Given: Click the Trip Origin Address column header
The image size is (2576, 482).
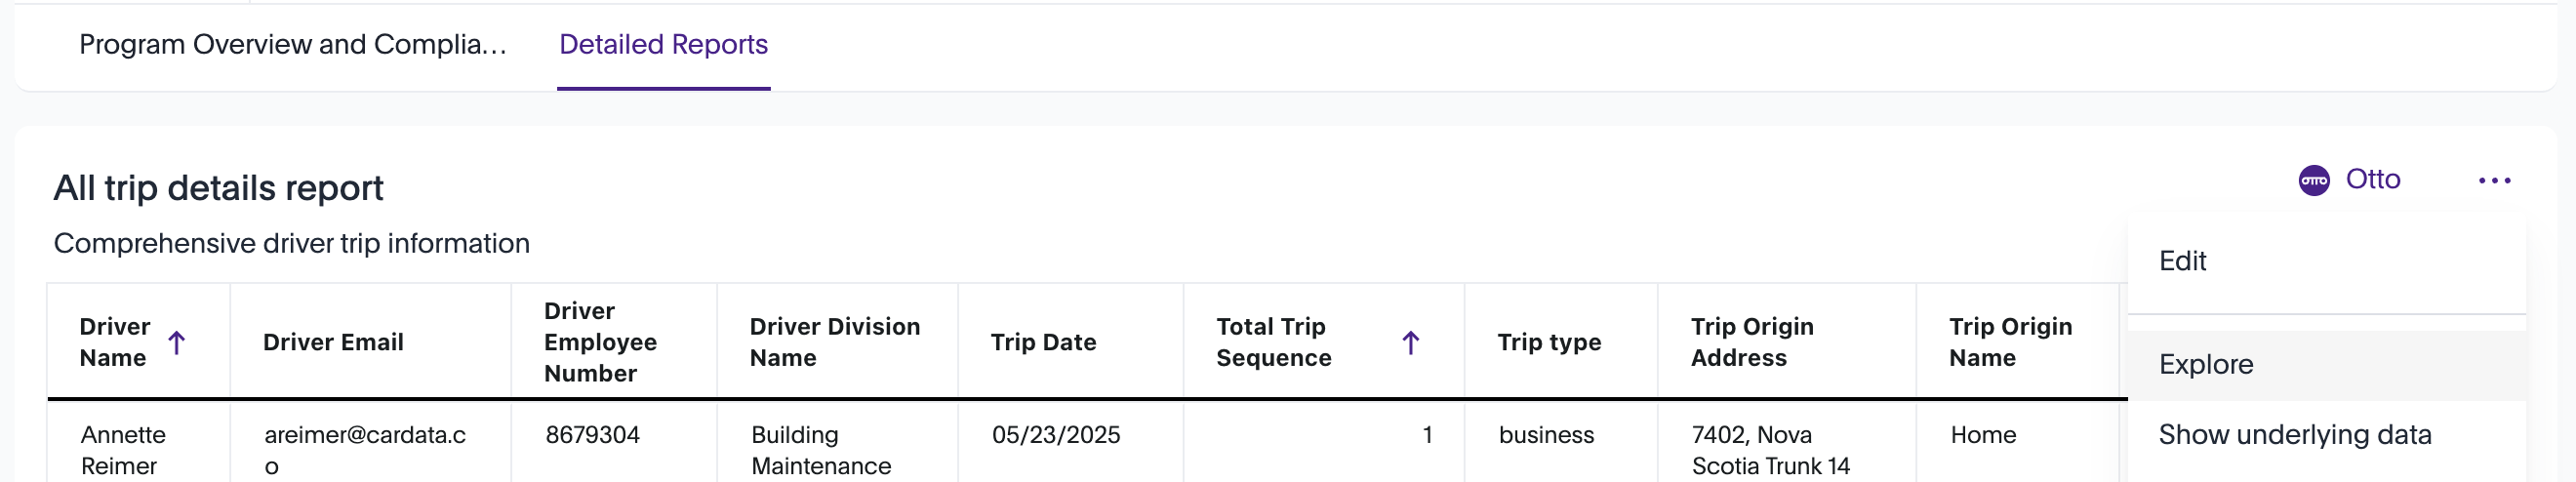Looking at the screenshot, I should click(x=1751, y=342).
